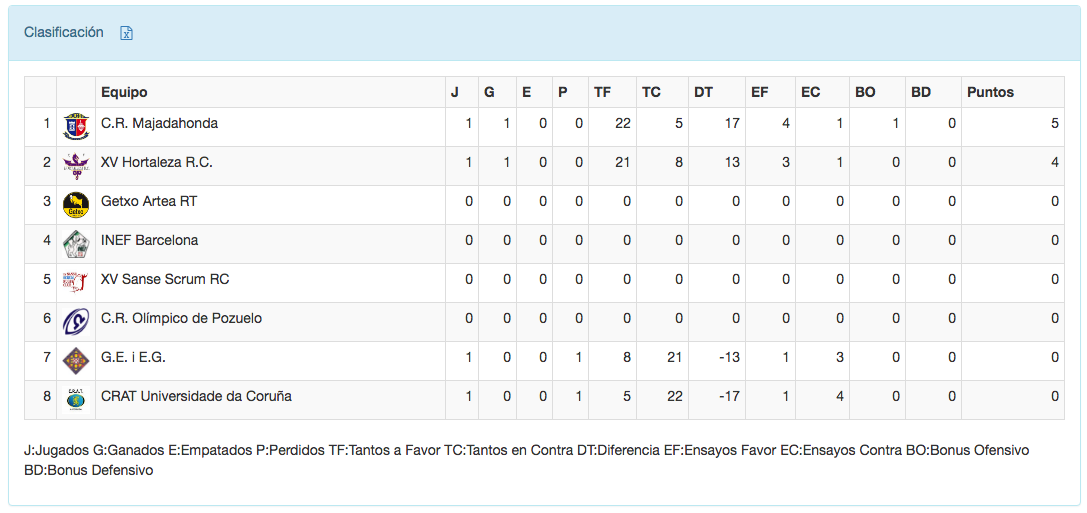
Task: Click the C.R. Majadahonda team crest
Action: pyautogui.click(x=75, y=126)
